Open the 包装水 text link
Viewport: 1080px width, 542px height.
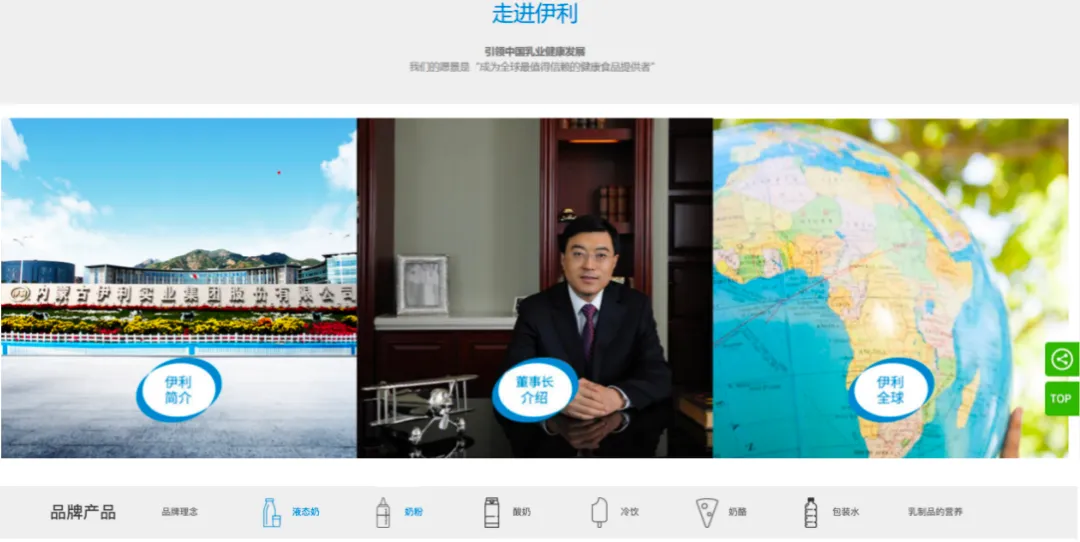click(x=845, y=512)
